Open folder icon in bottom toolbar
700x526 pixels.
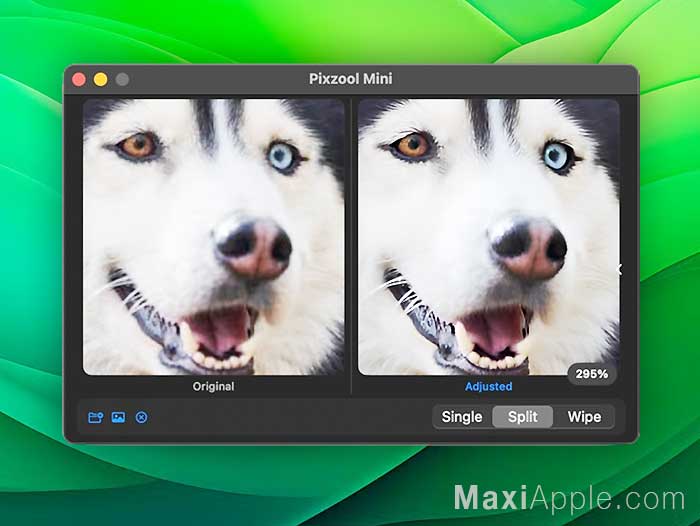coord(96,417)
